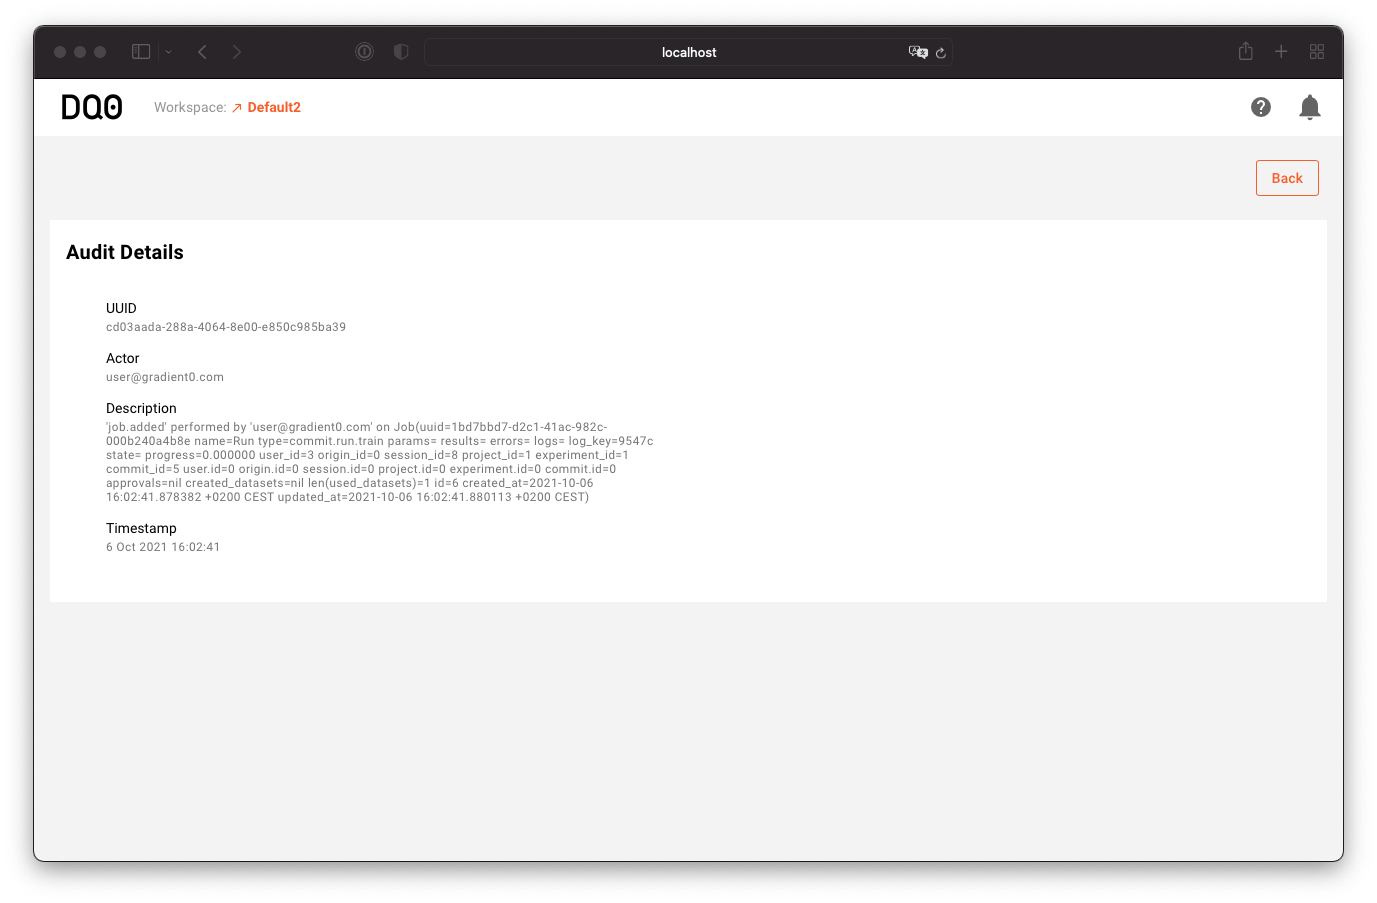
Task: Click the Back button
Action: pyautogui.click(x=1287, y=178)
